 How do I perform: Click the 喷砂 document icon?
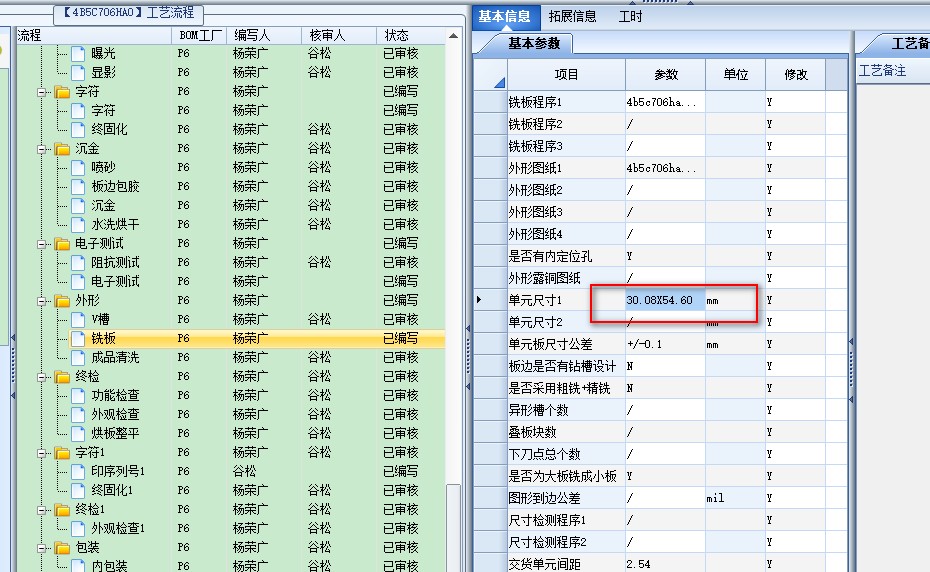pos(78,167)
